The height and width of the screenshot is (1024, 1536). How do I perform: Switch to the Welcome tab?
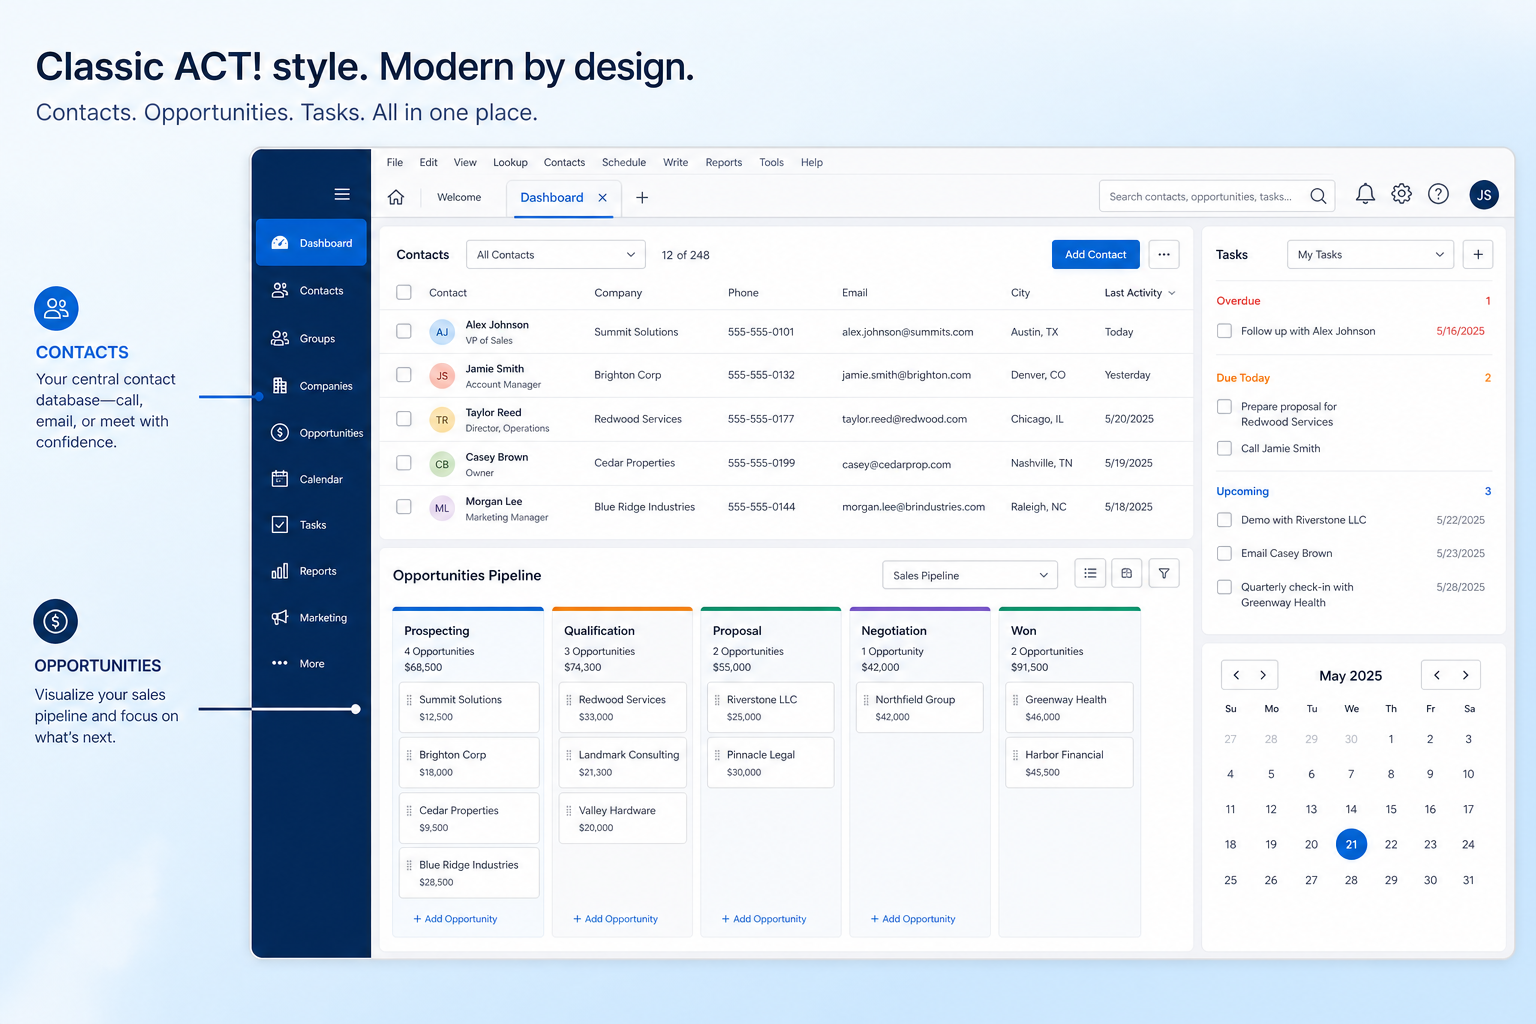pyautogui.click(x=459, y=197)
